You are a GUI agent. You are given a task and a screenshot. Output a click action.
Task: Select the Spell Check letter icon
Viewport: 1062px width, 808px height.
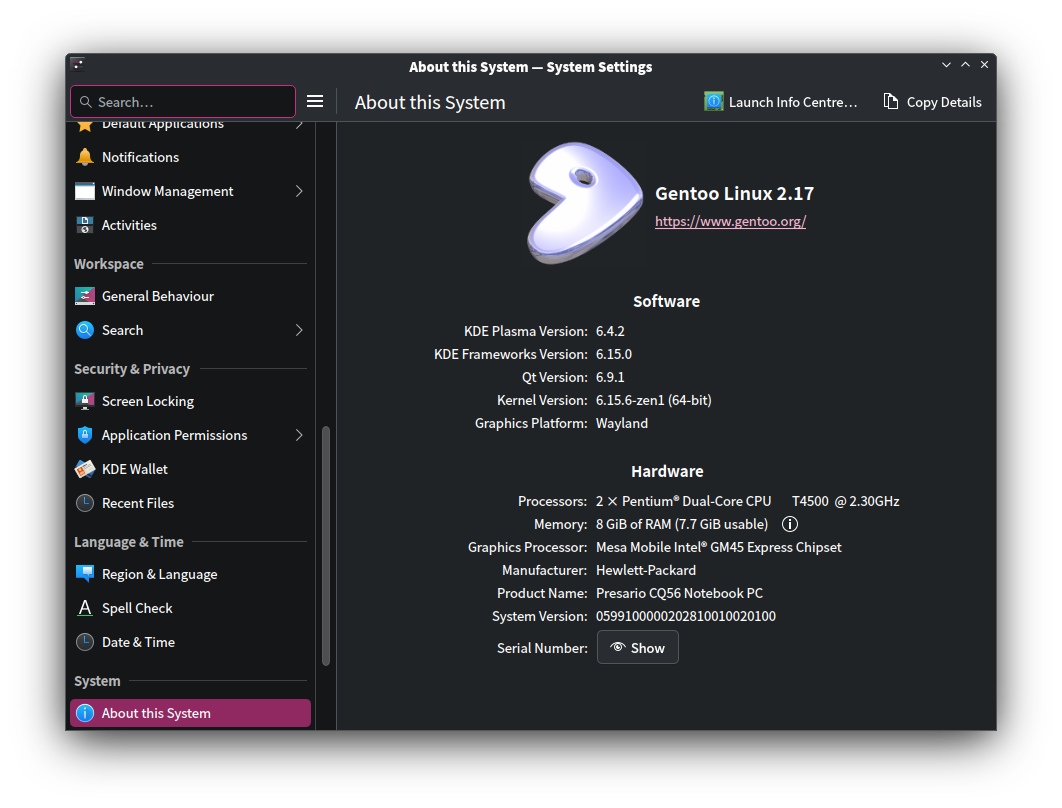coord(85,608)
